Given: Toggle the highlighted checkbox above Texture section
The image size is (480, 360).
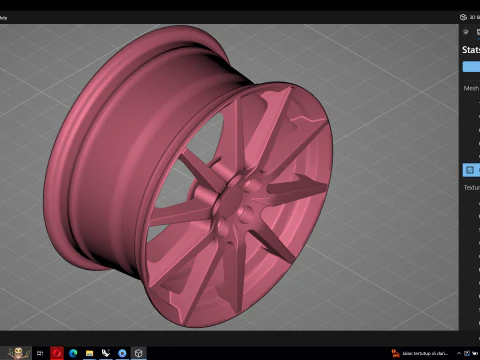Looking at the screenshot, I should 470,170.
